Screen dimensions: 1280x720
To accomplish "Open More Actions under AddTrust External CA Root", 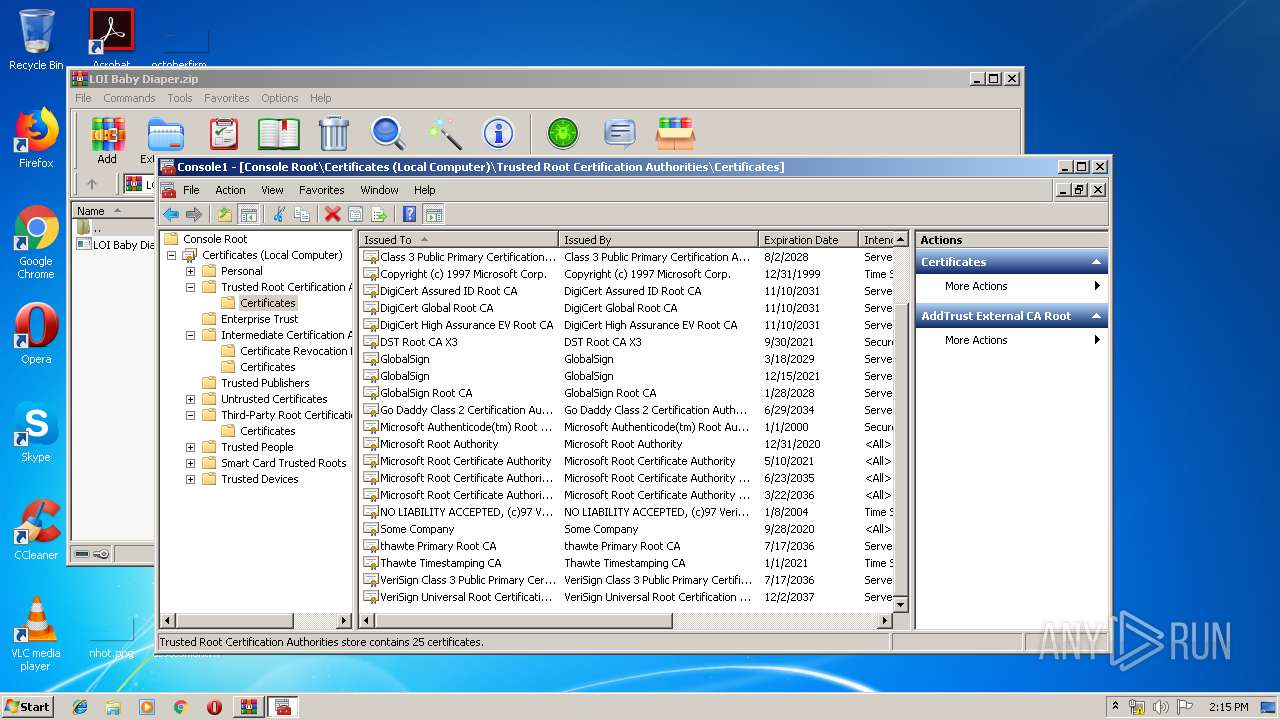I will pos(1012,340).
